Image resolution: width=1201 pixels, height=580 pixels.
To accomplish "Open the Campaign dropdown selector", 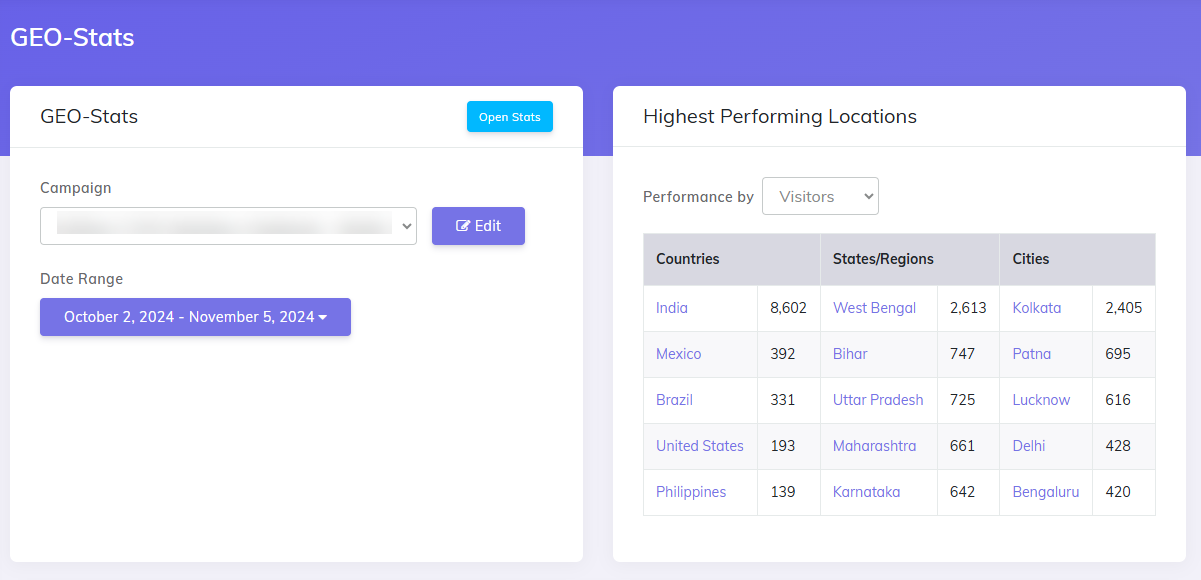I will point(228,226).
